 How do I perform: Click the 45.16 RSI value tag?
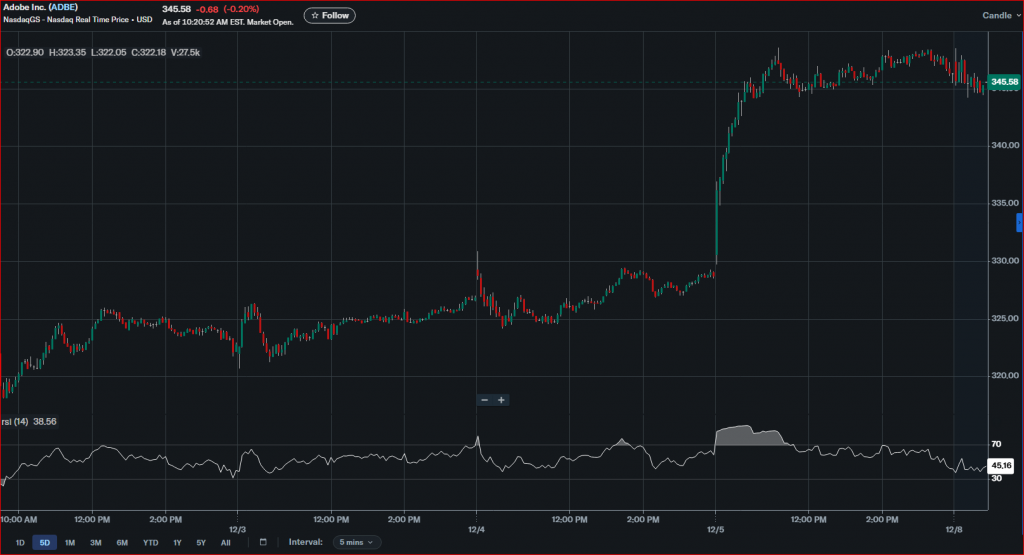point(1001,465)
